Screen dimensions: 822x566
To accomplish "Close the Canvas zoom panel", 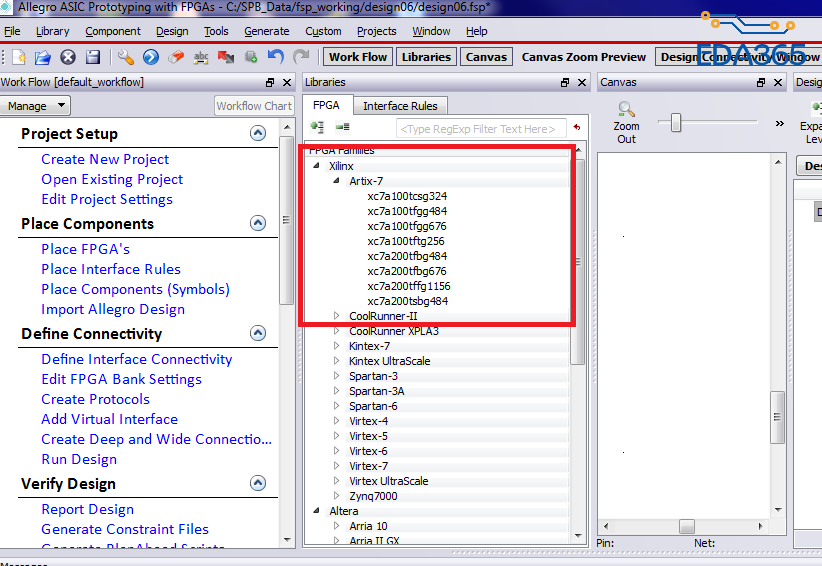I will point(778,82).
